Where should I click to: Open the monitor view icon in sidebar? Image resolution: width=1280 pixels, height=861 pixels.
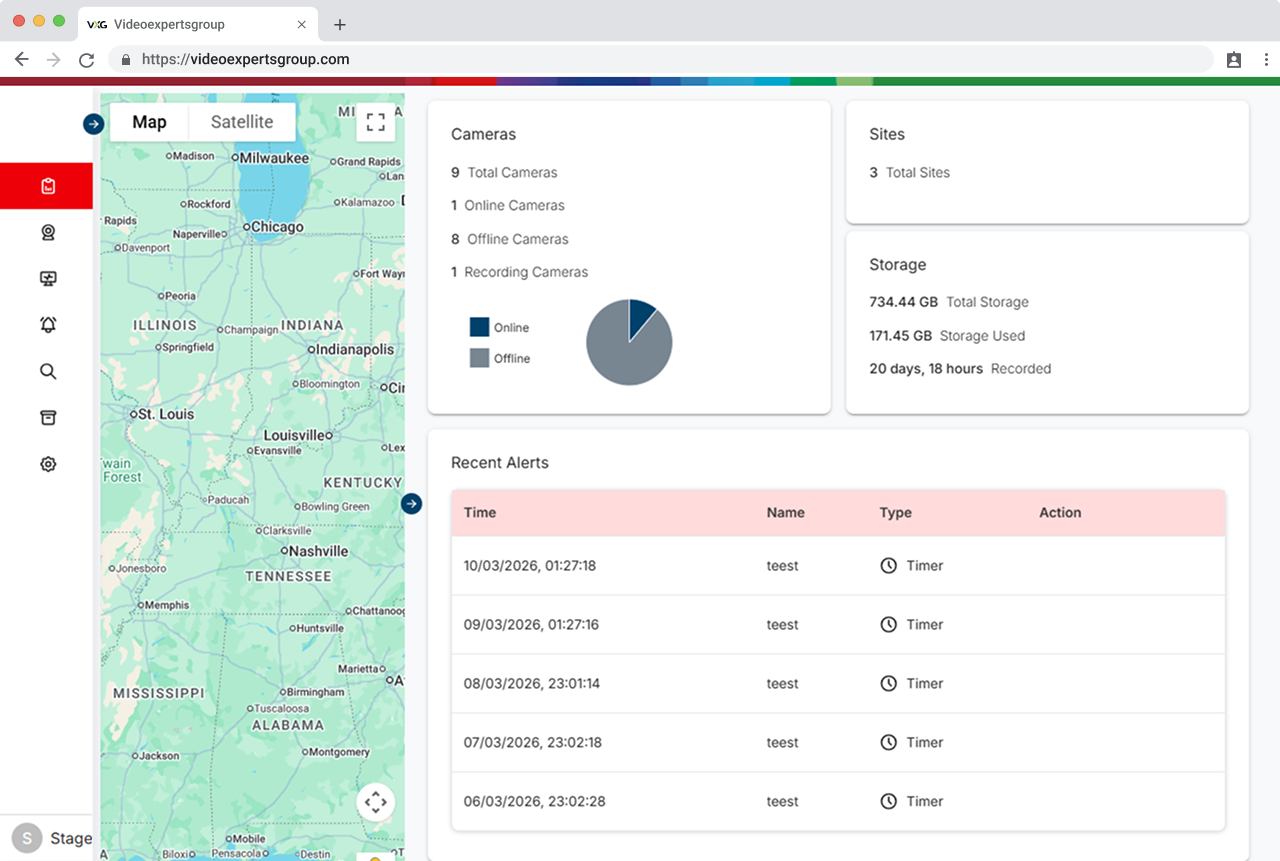pyautogui.click(x=47, y=279)
